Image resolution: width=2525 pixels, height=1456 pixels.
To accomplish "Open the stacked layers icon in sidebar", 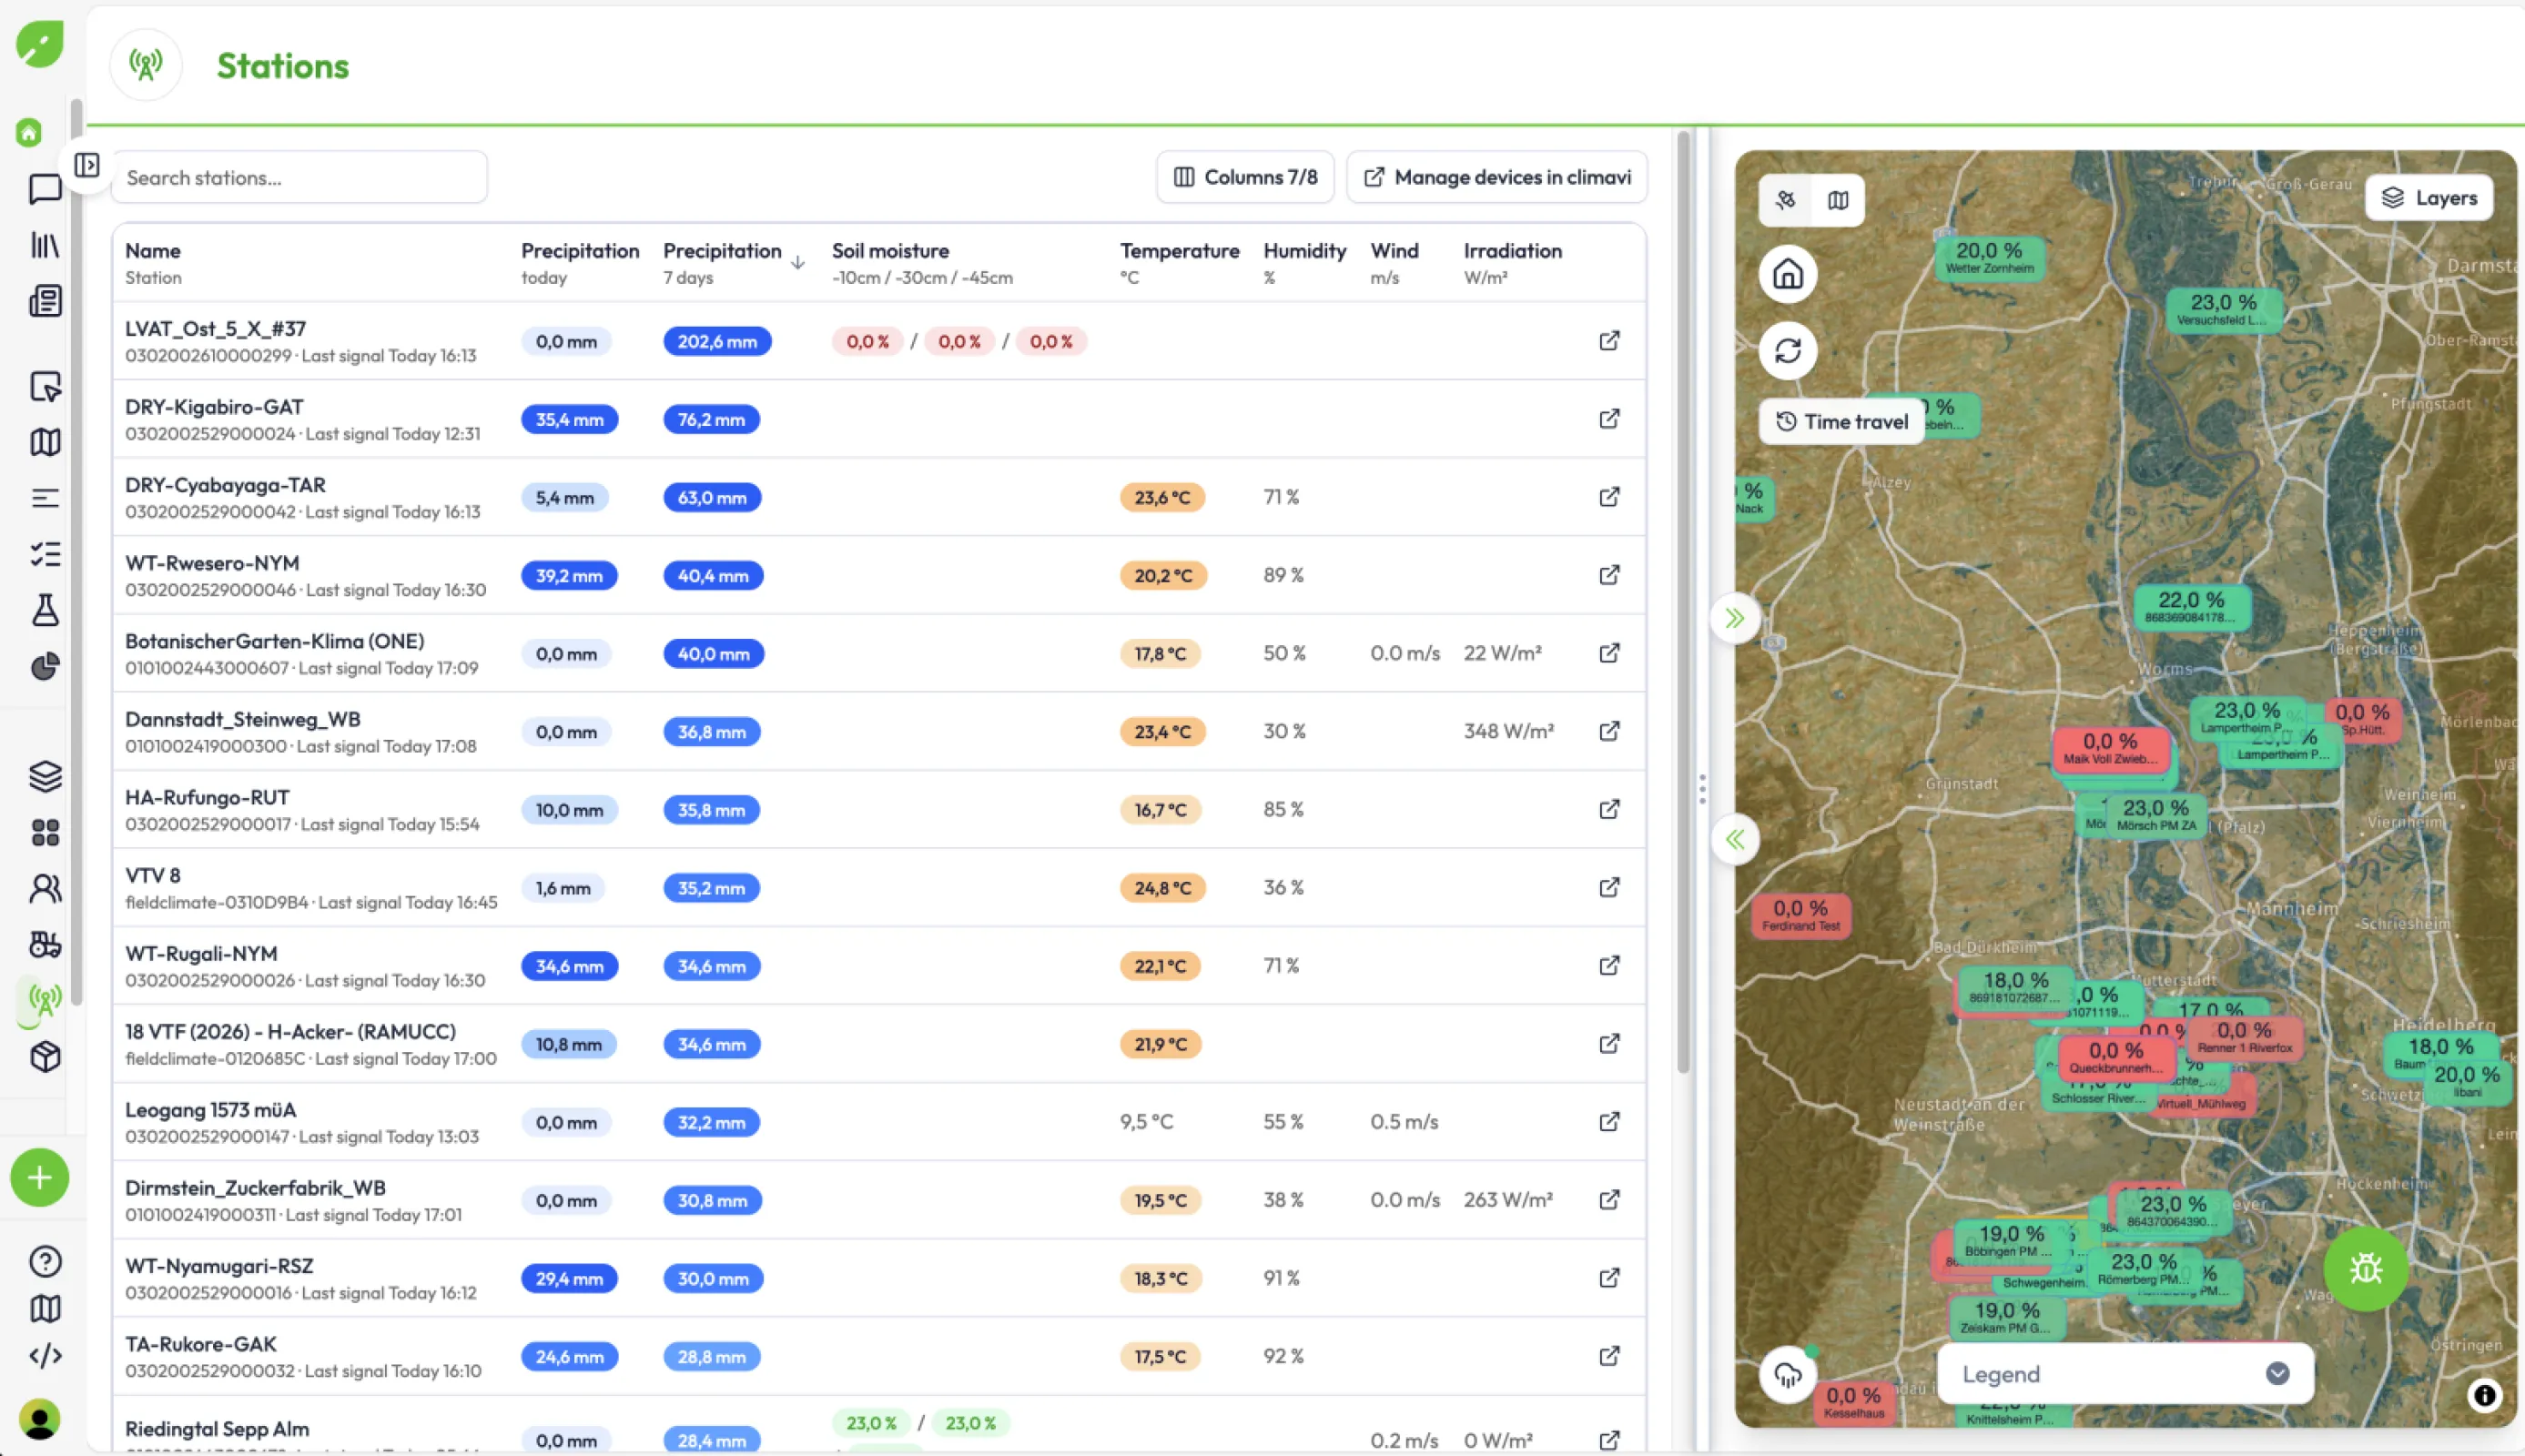I will click(x=45, y=776).
